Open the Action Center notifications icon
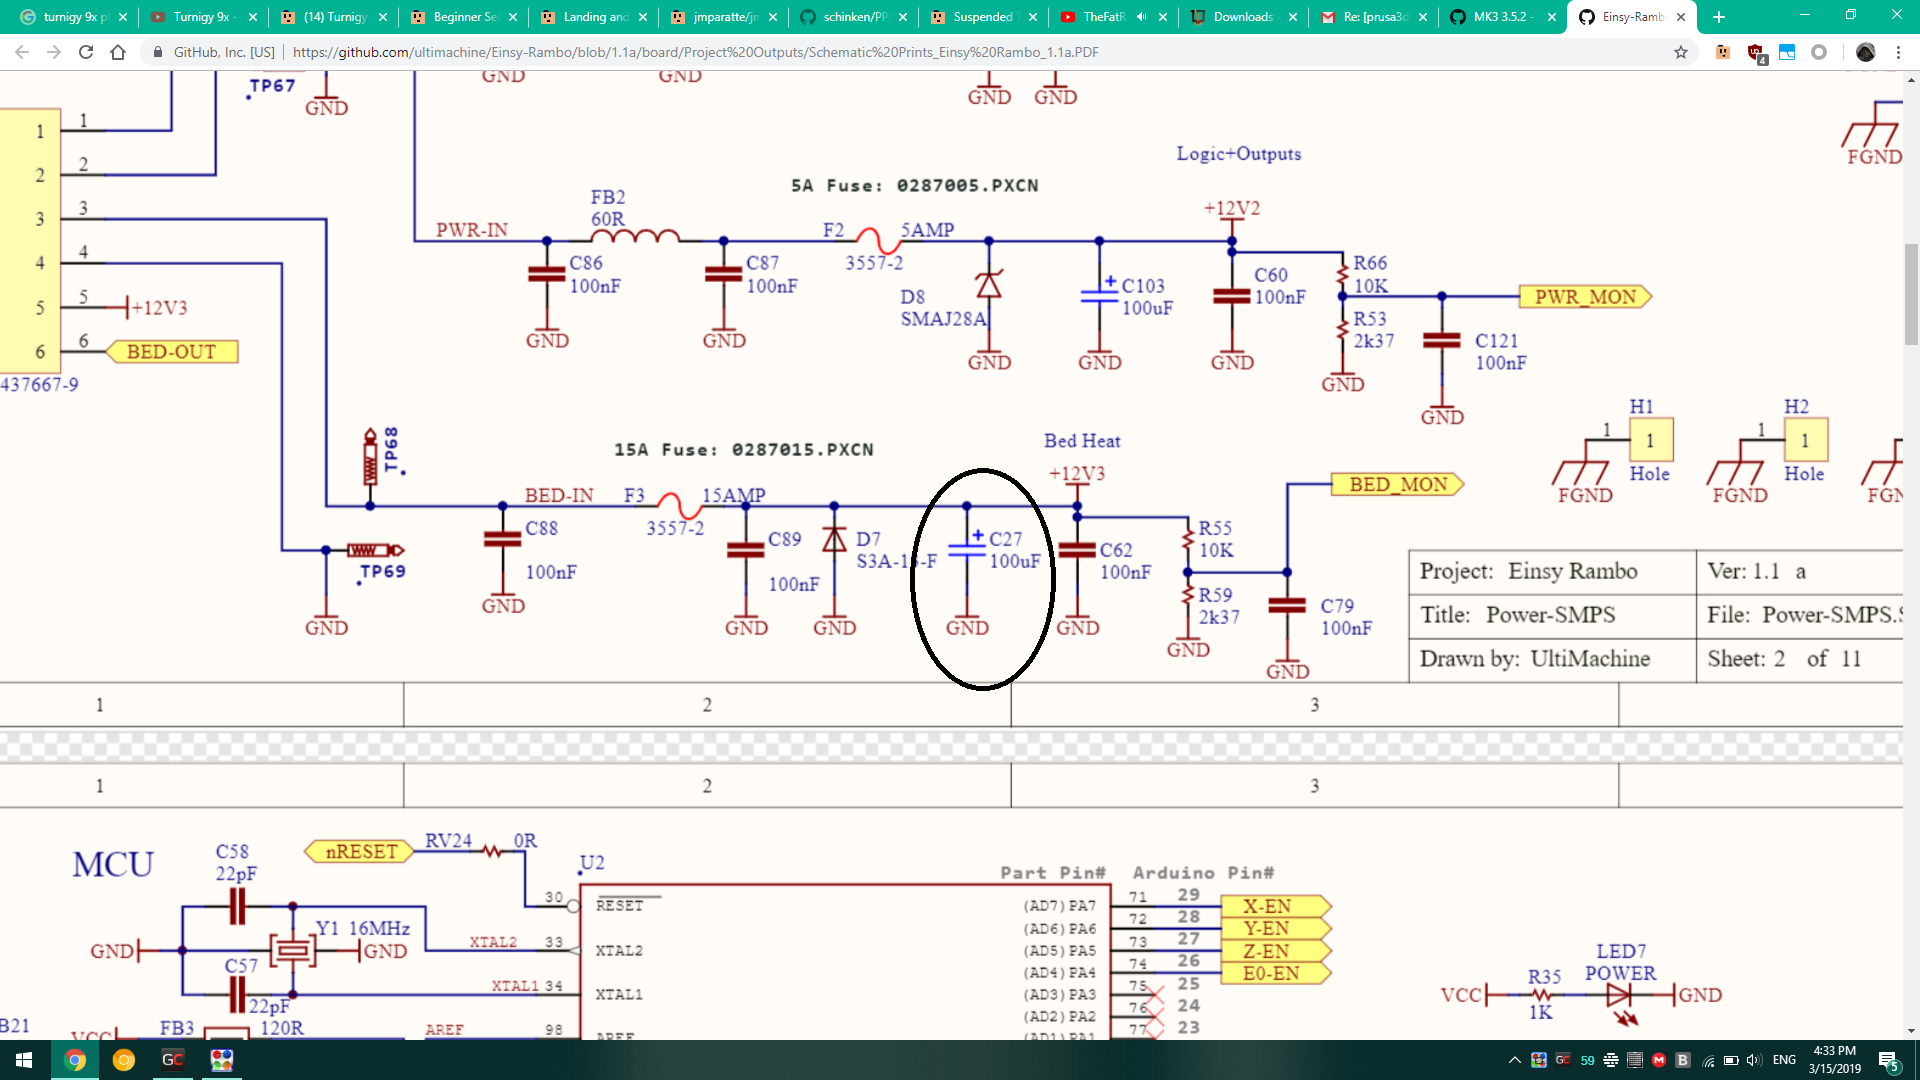The image size is (1920, 1080). click(x=1889, y=1060)
